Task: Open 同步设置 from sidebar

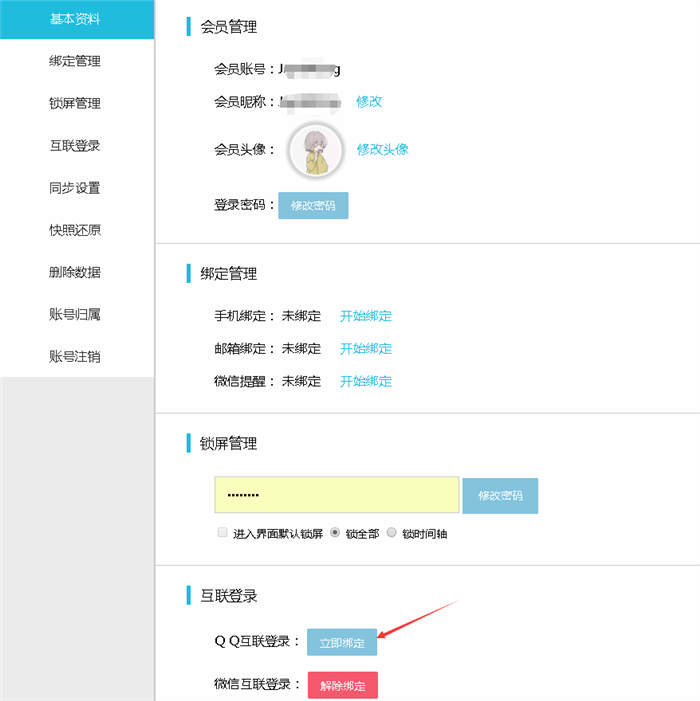Action: [75, 188]
